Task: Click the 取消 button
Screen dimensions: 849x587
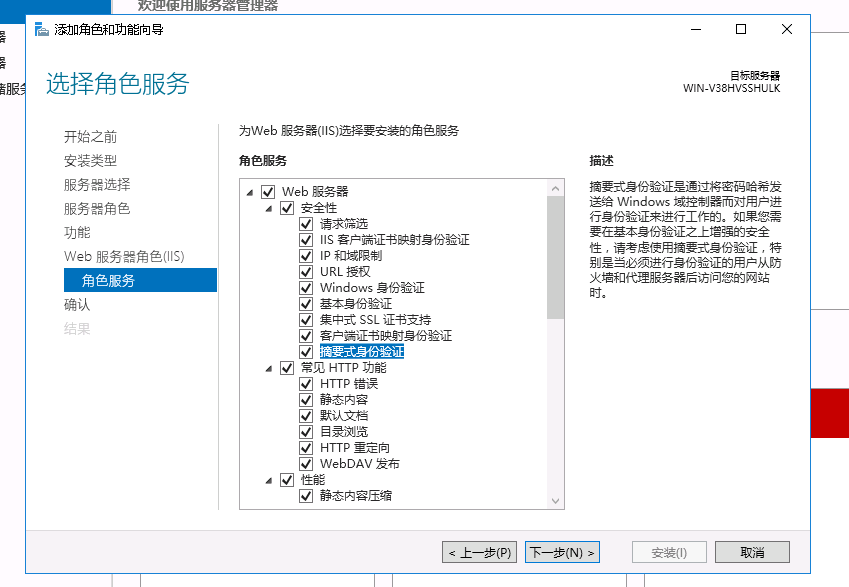Action: pos(752,552)
